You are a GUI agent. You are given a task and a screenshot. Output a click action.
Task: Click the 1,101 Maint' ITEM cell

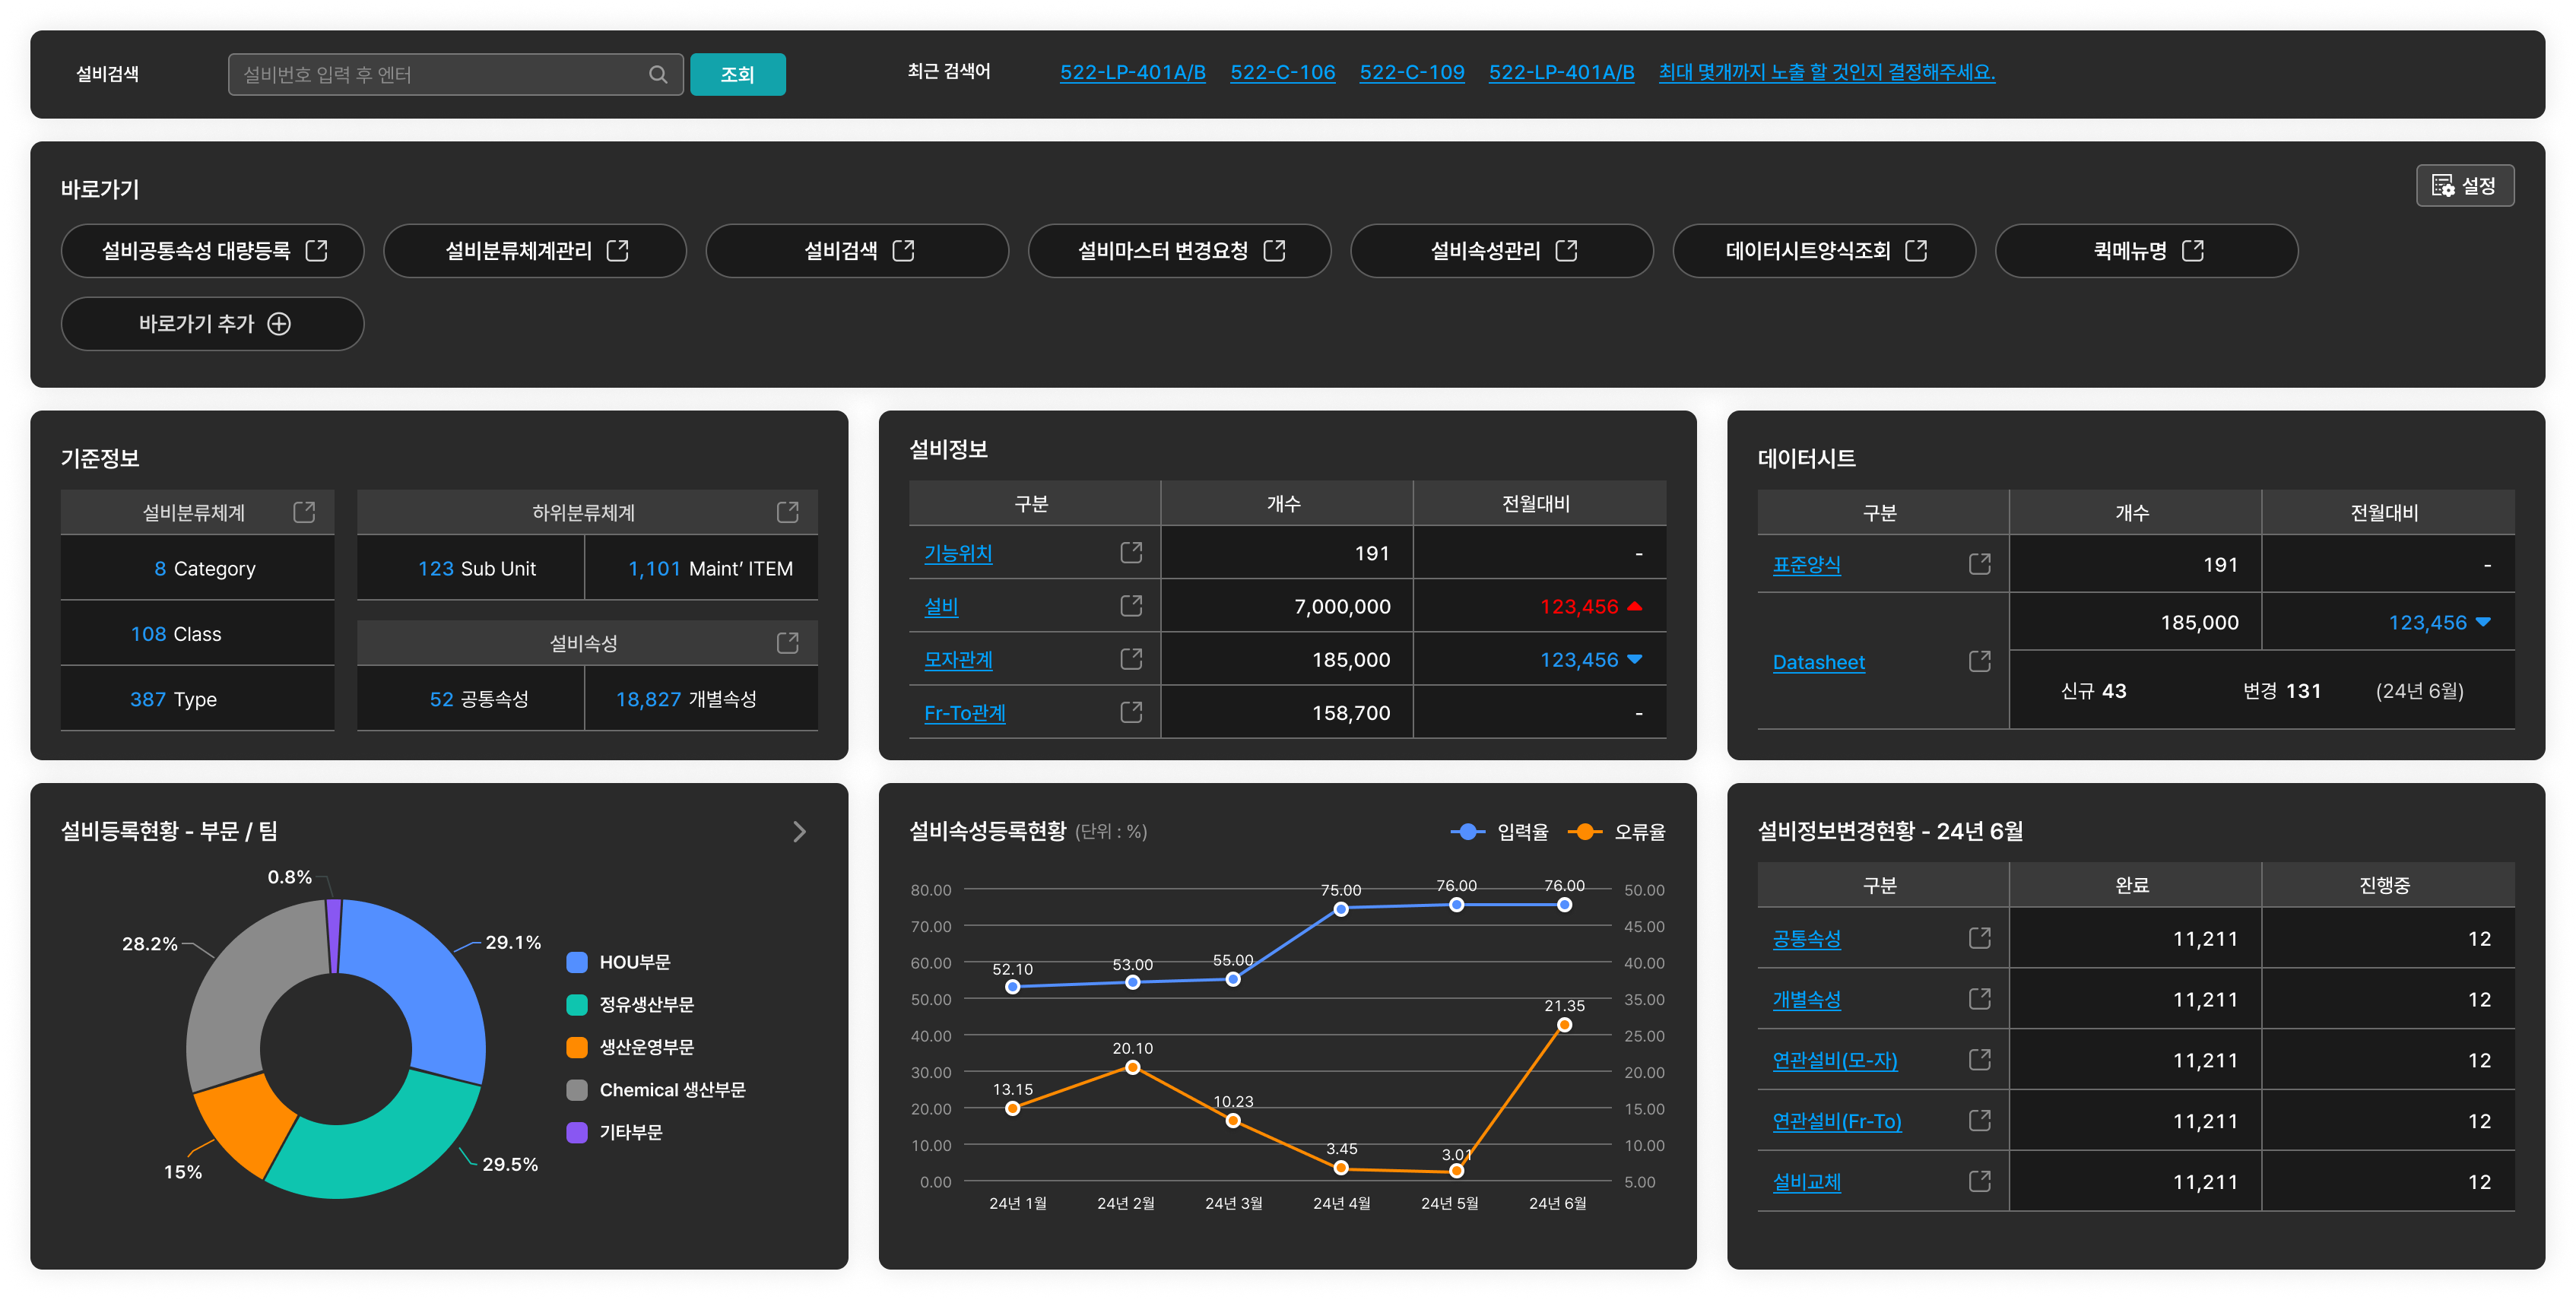coord(702,568)
